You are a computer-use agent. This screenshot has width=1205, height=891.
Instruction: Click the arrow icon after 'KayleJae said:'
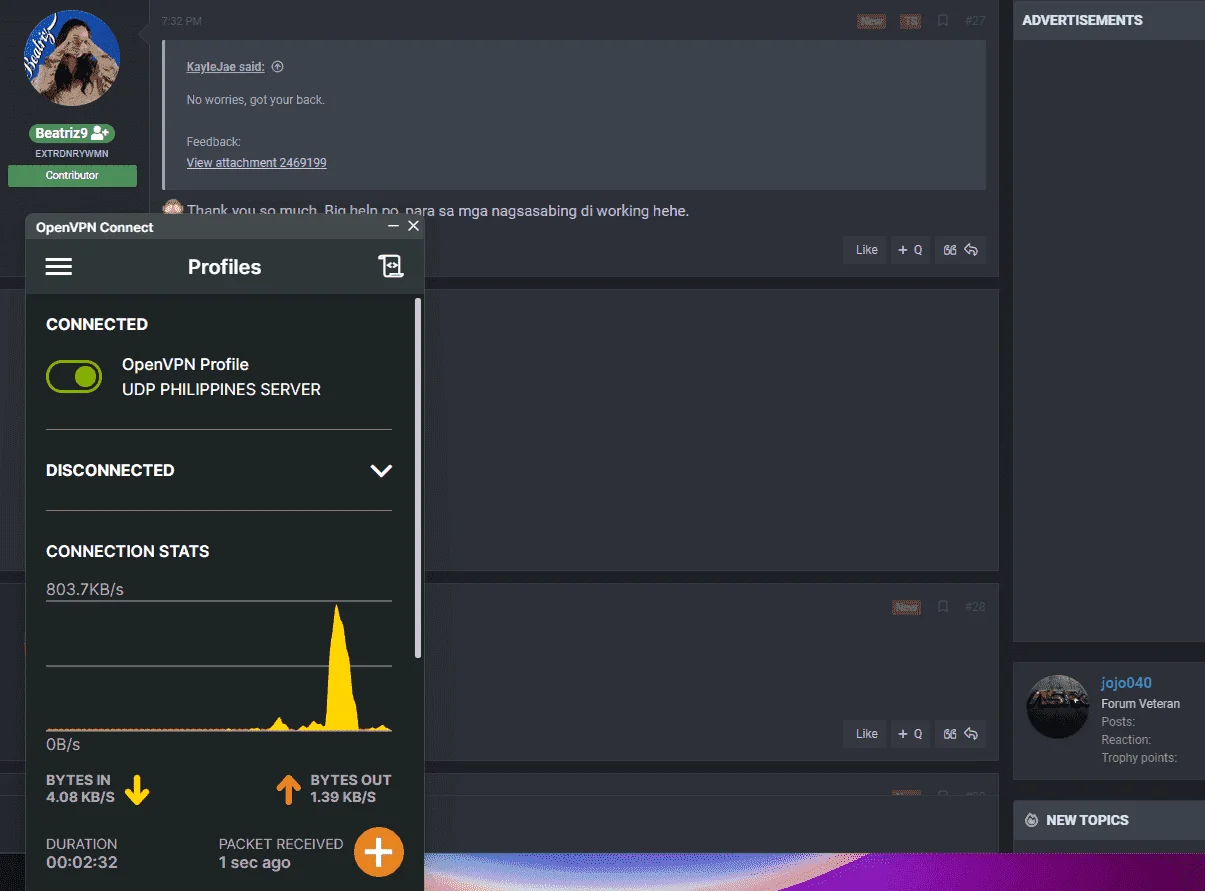tap(278, 67)
